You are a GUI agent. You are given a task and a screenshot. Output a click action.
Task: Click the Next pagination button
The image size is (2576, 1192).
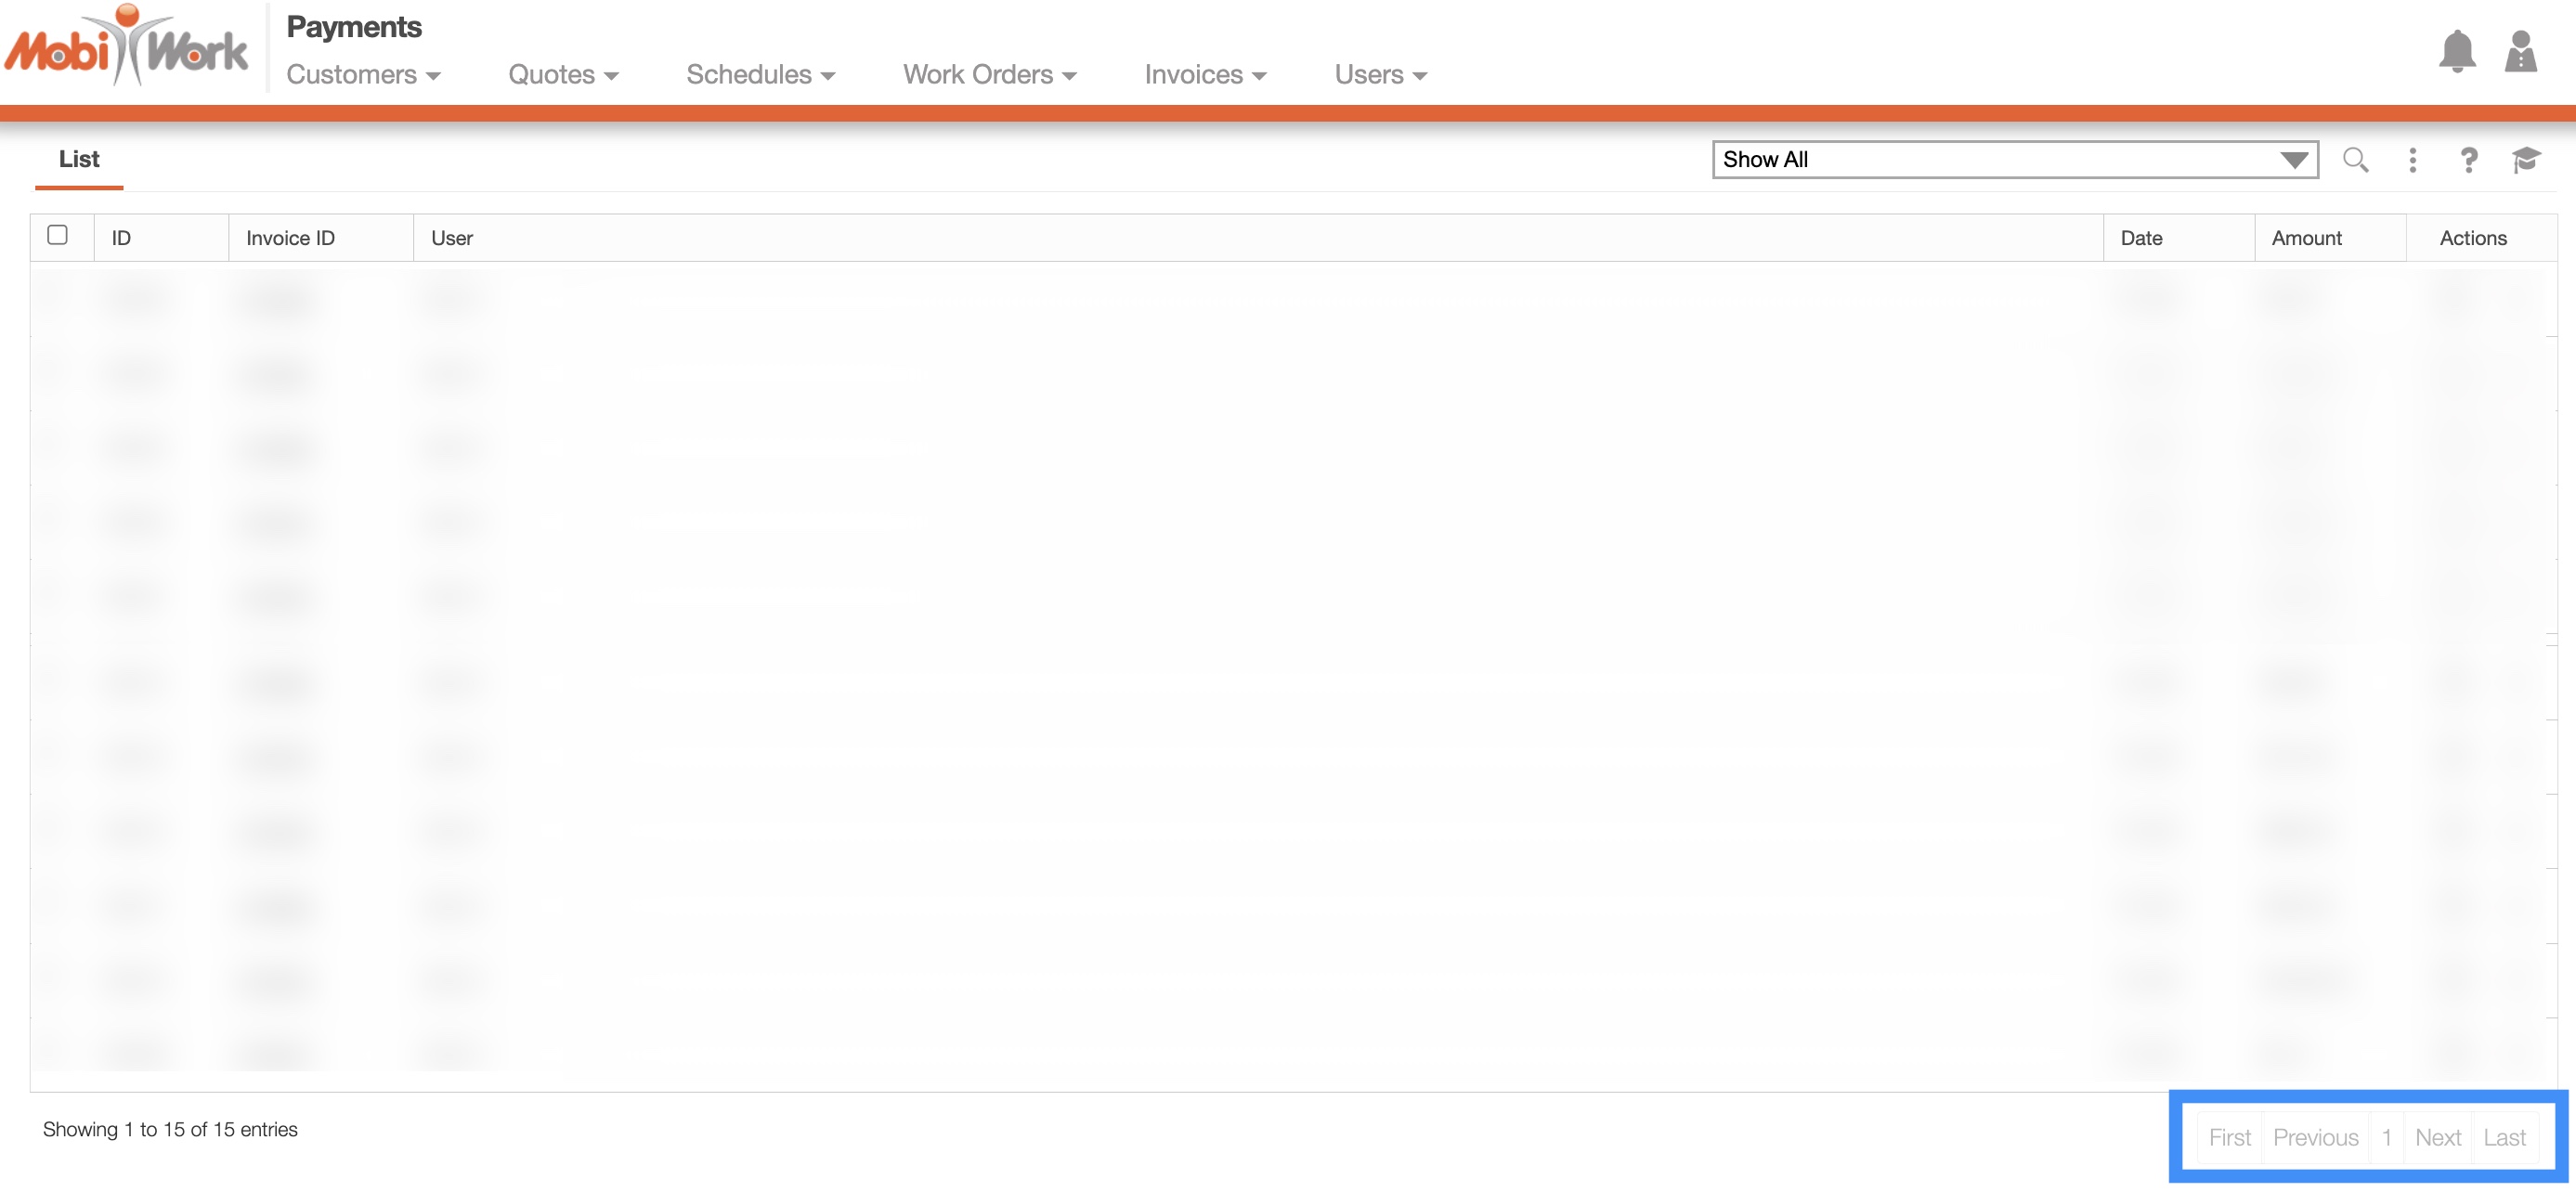tap(2436, 1137)
